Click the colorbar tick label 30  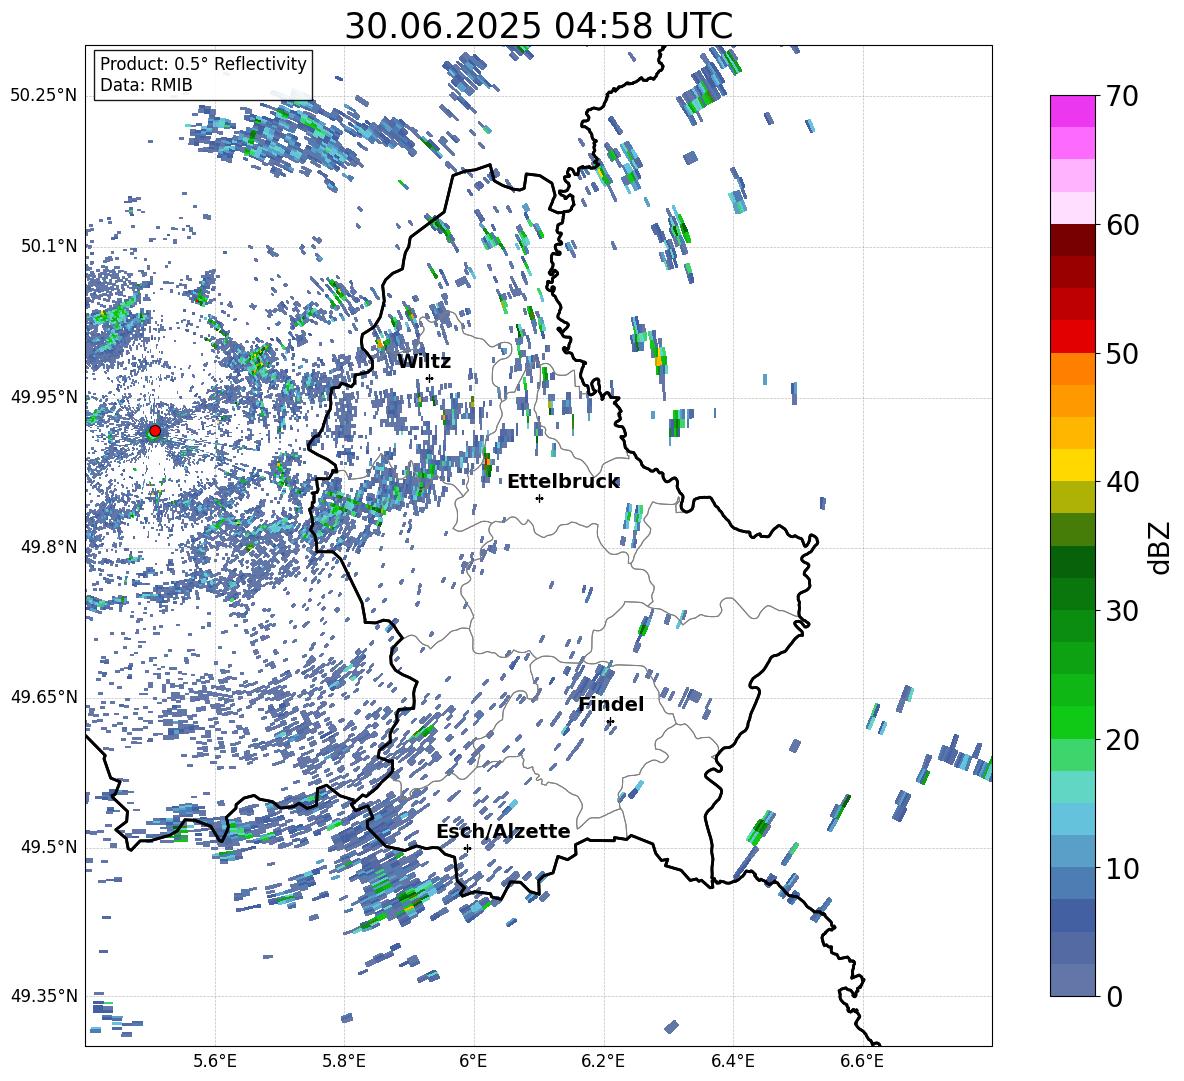click(x=1122, y=611)
